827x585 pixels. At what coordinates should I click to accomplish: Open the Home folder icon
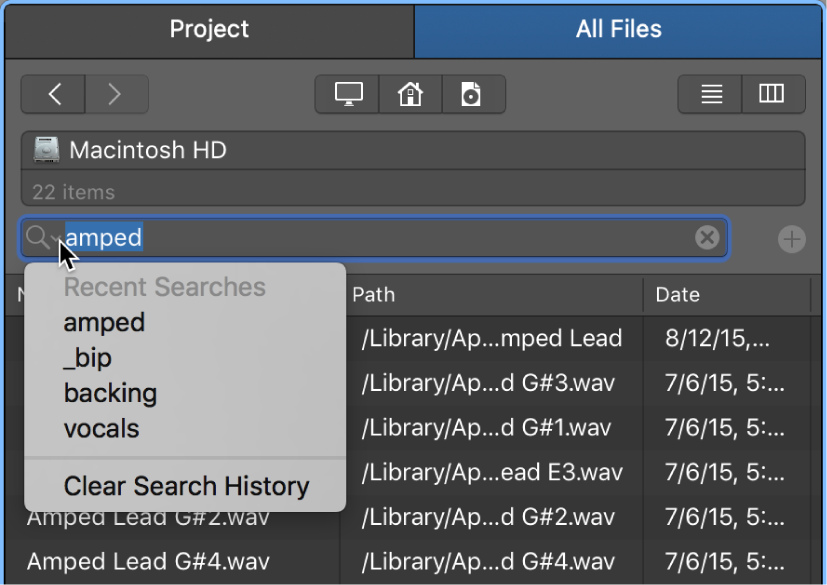click(410, 93)
